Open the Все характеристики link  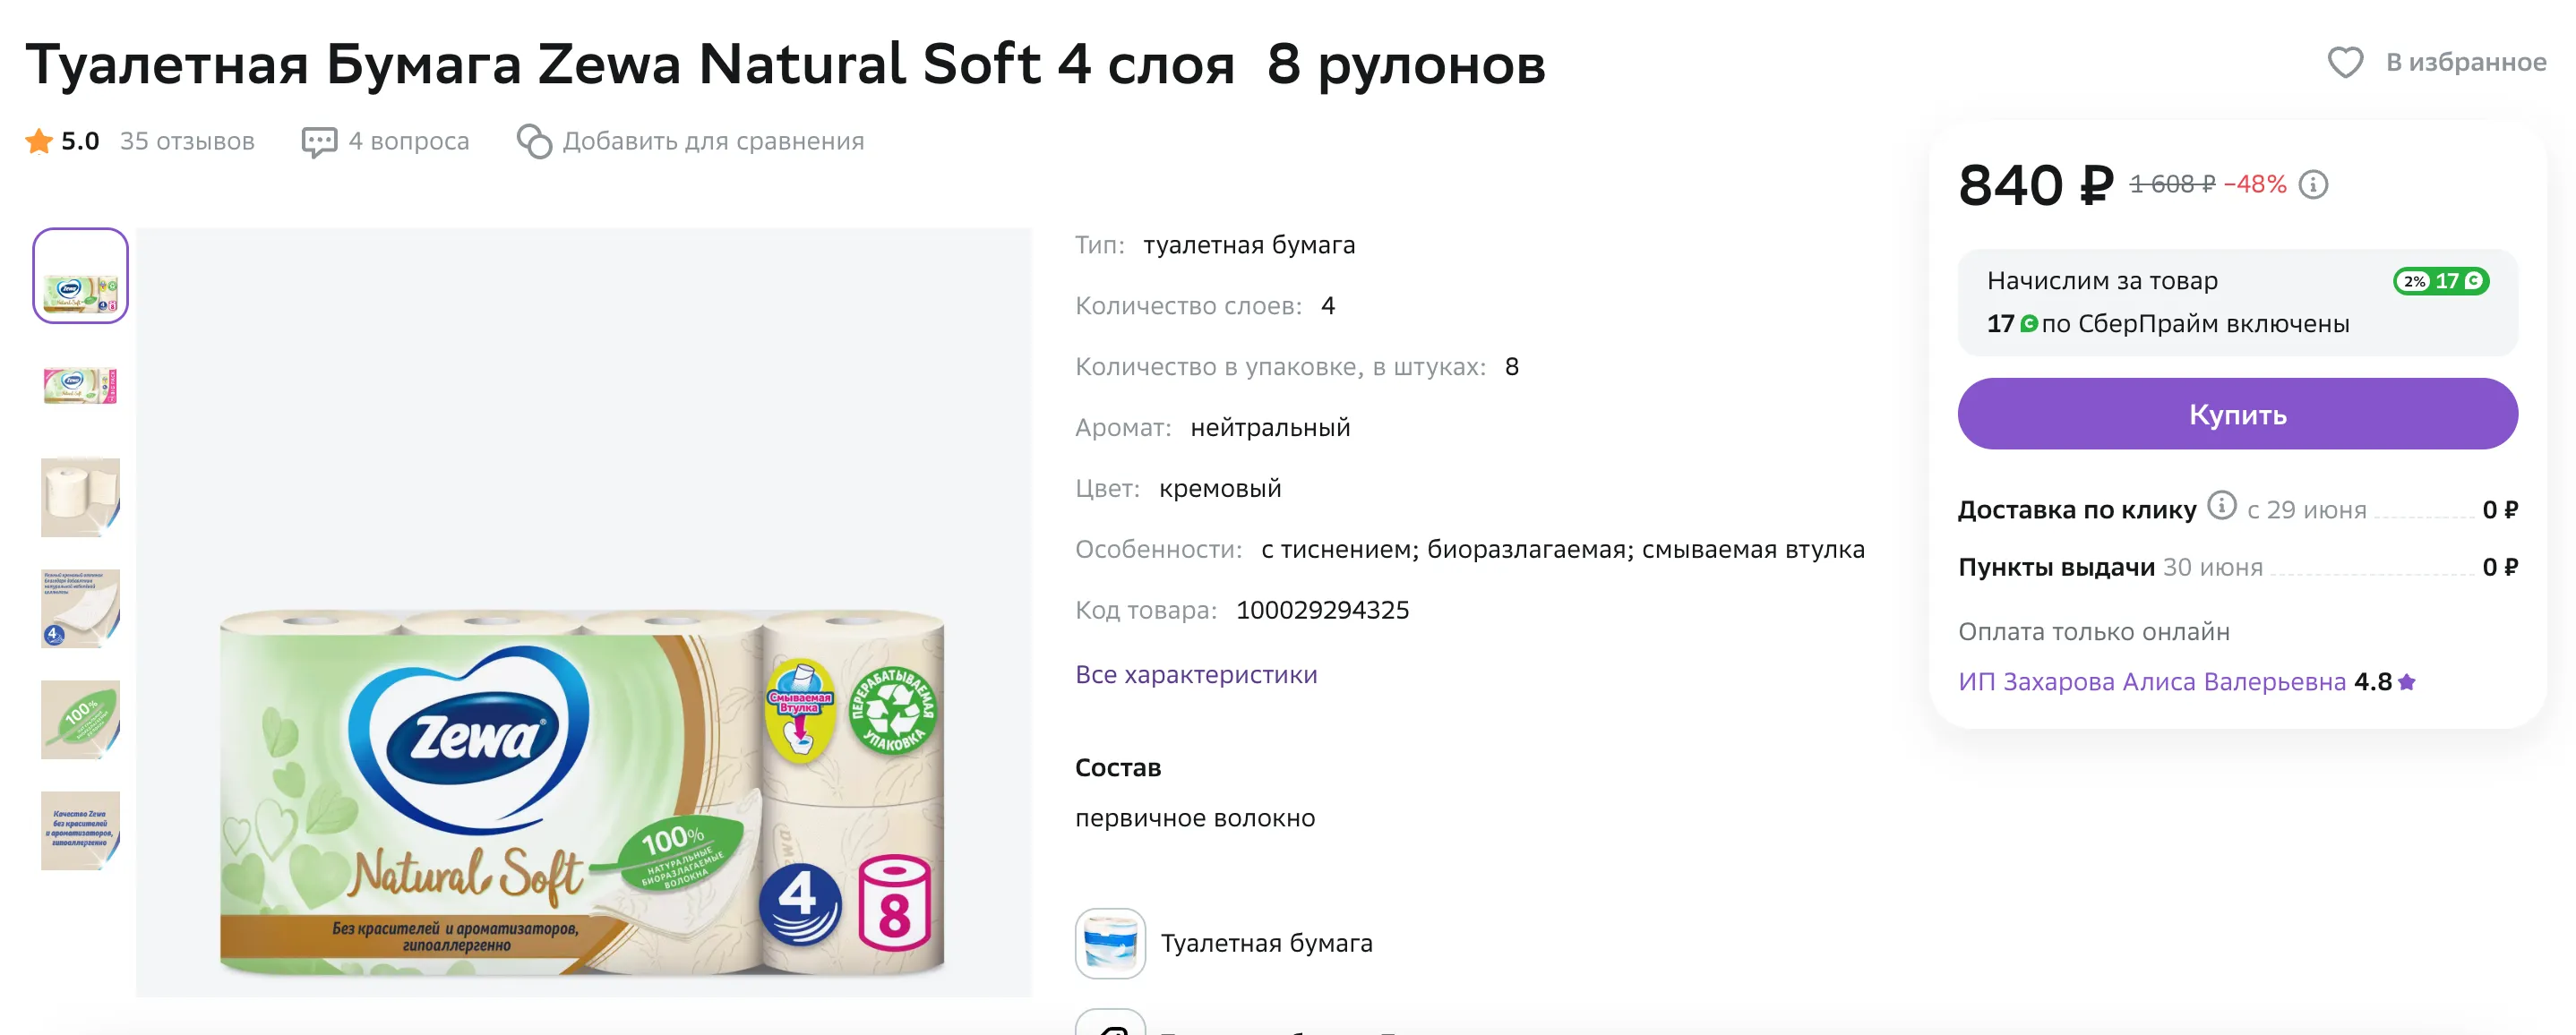coord(1196,675)
